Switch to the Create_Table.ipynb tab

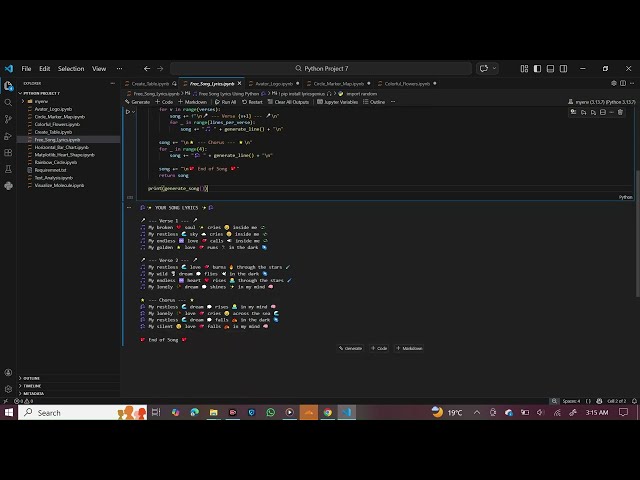tap(150, 84)
